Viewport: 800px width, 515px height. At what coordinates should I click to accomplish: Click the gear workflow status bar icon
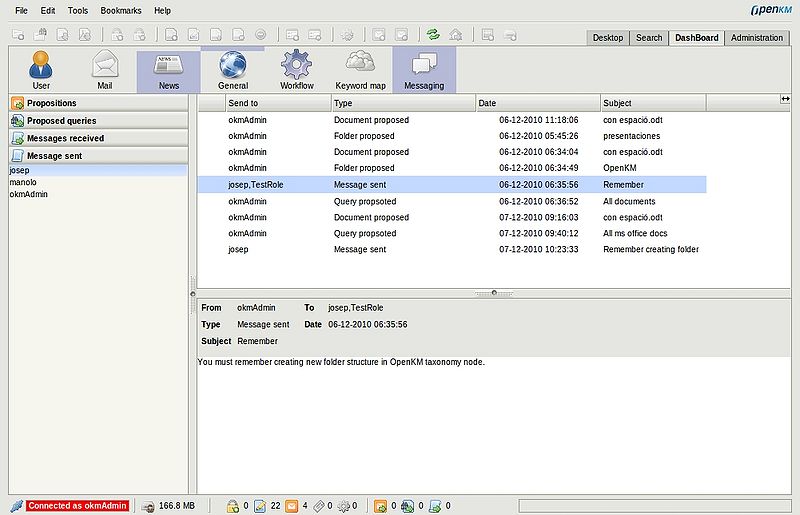344,506
